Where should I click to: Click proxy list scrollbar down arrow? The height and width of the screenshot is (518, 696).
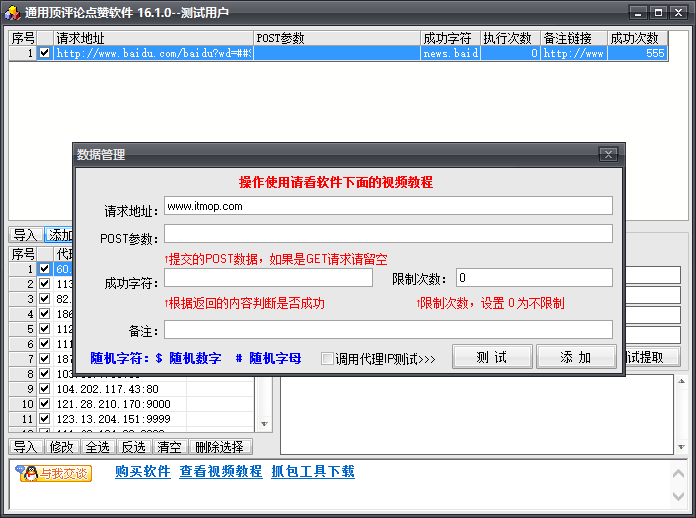tap(264, 424)
